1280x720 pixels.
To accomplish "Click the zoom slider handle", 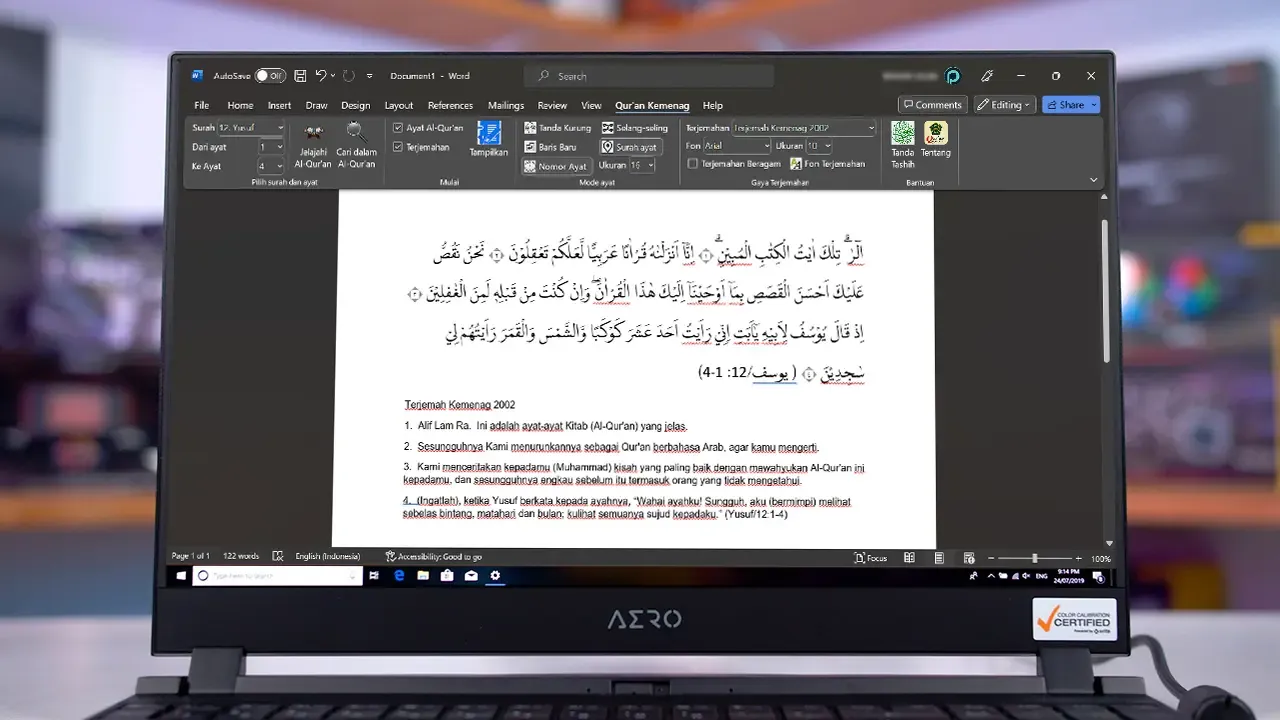I will (x=1035, y=558).
